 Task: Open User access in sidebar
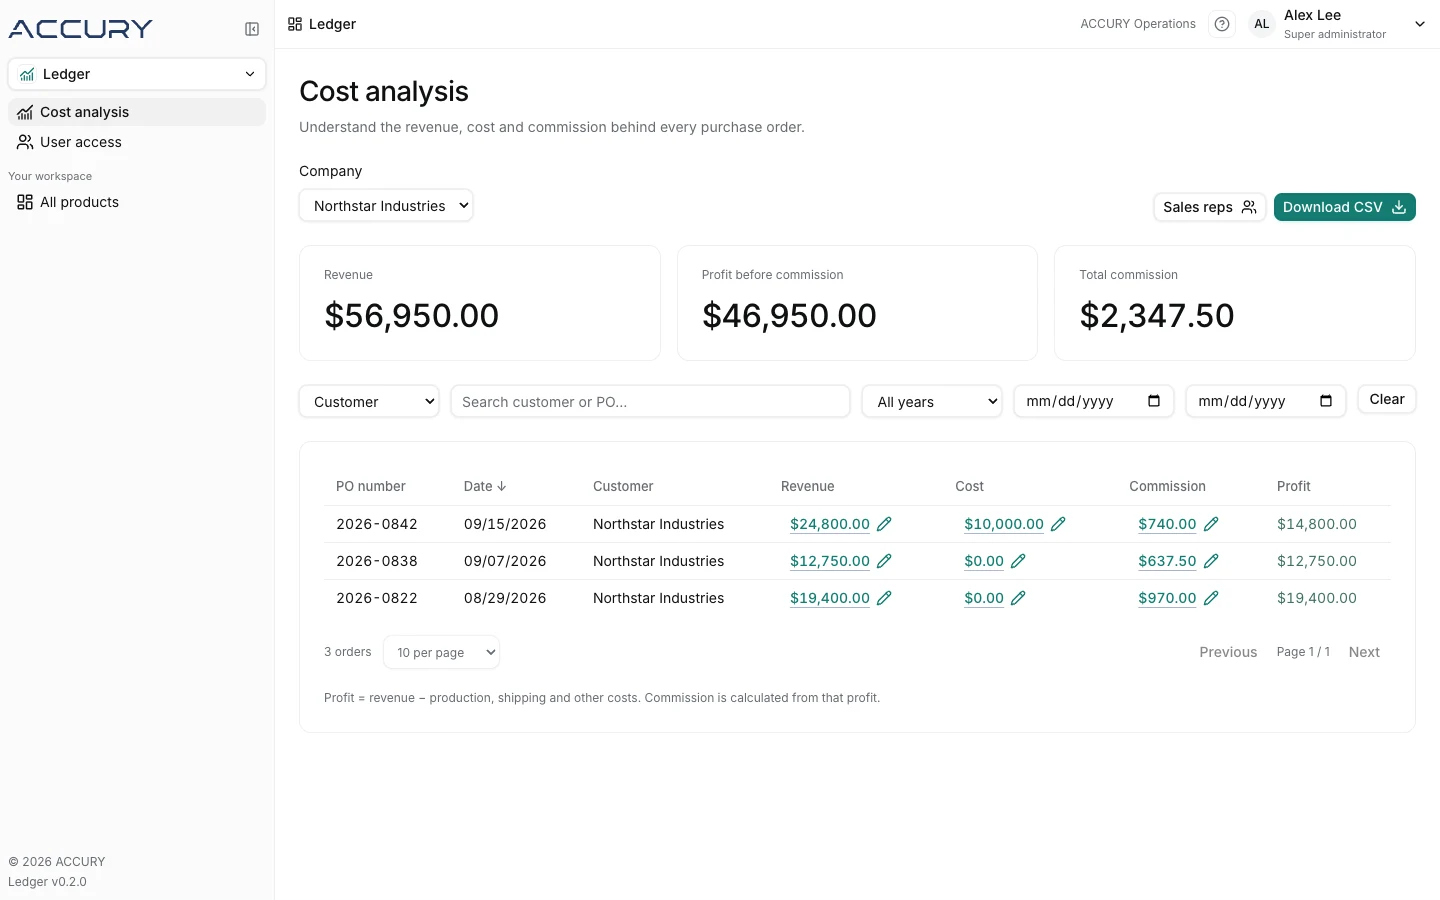click(137, 142)
